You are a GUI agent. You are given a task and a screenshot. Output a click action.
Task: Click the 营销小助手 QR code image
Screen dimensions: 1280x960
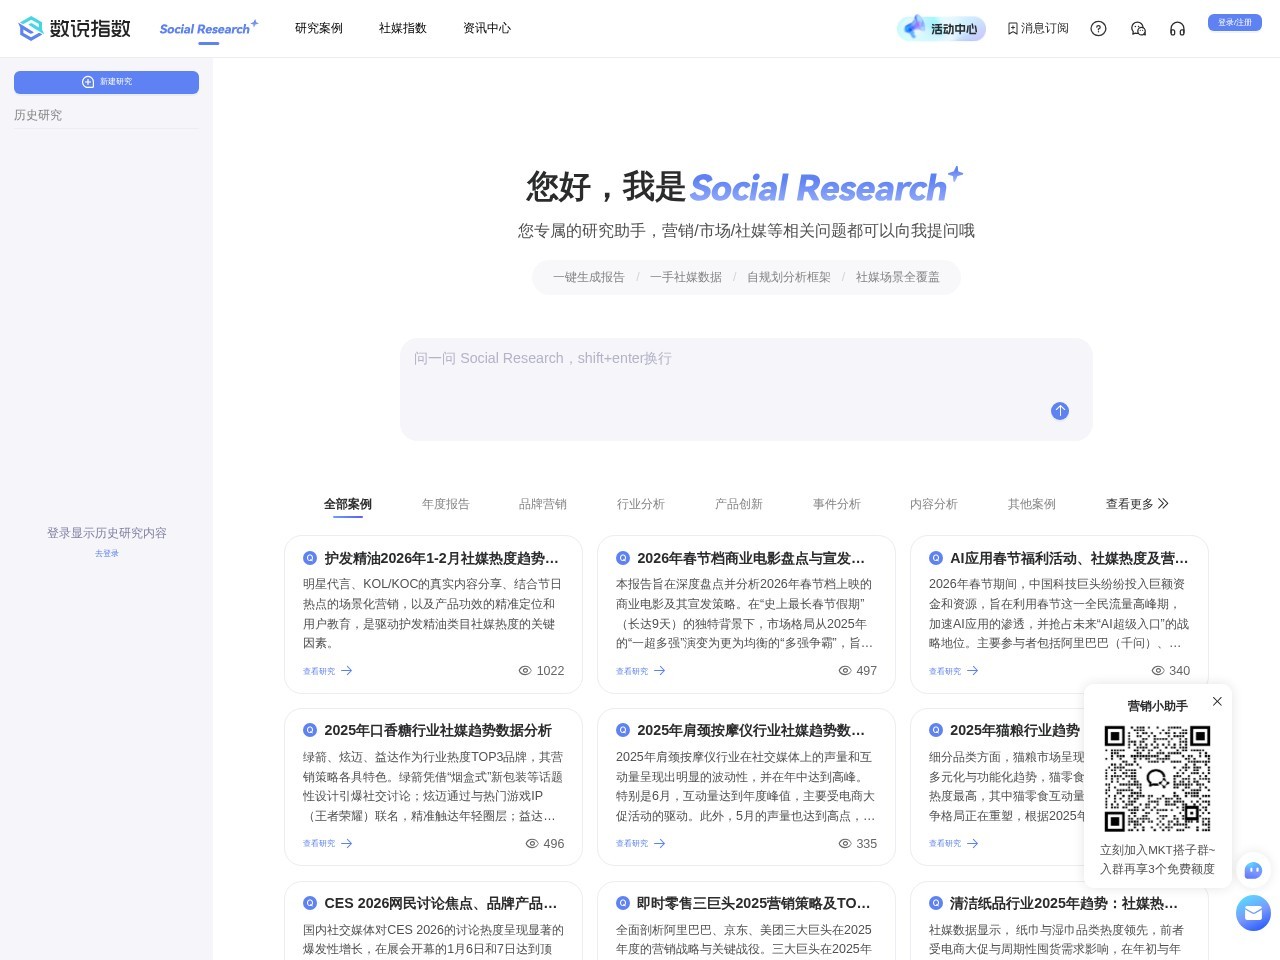click(1157, 779)
